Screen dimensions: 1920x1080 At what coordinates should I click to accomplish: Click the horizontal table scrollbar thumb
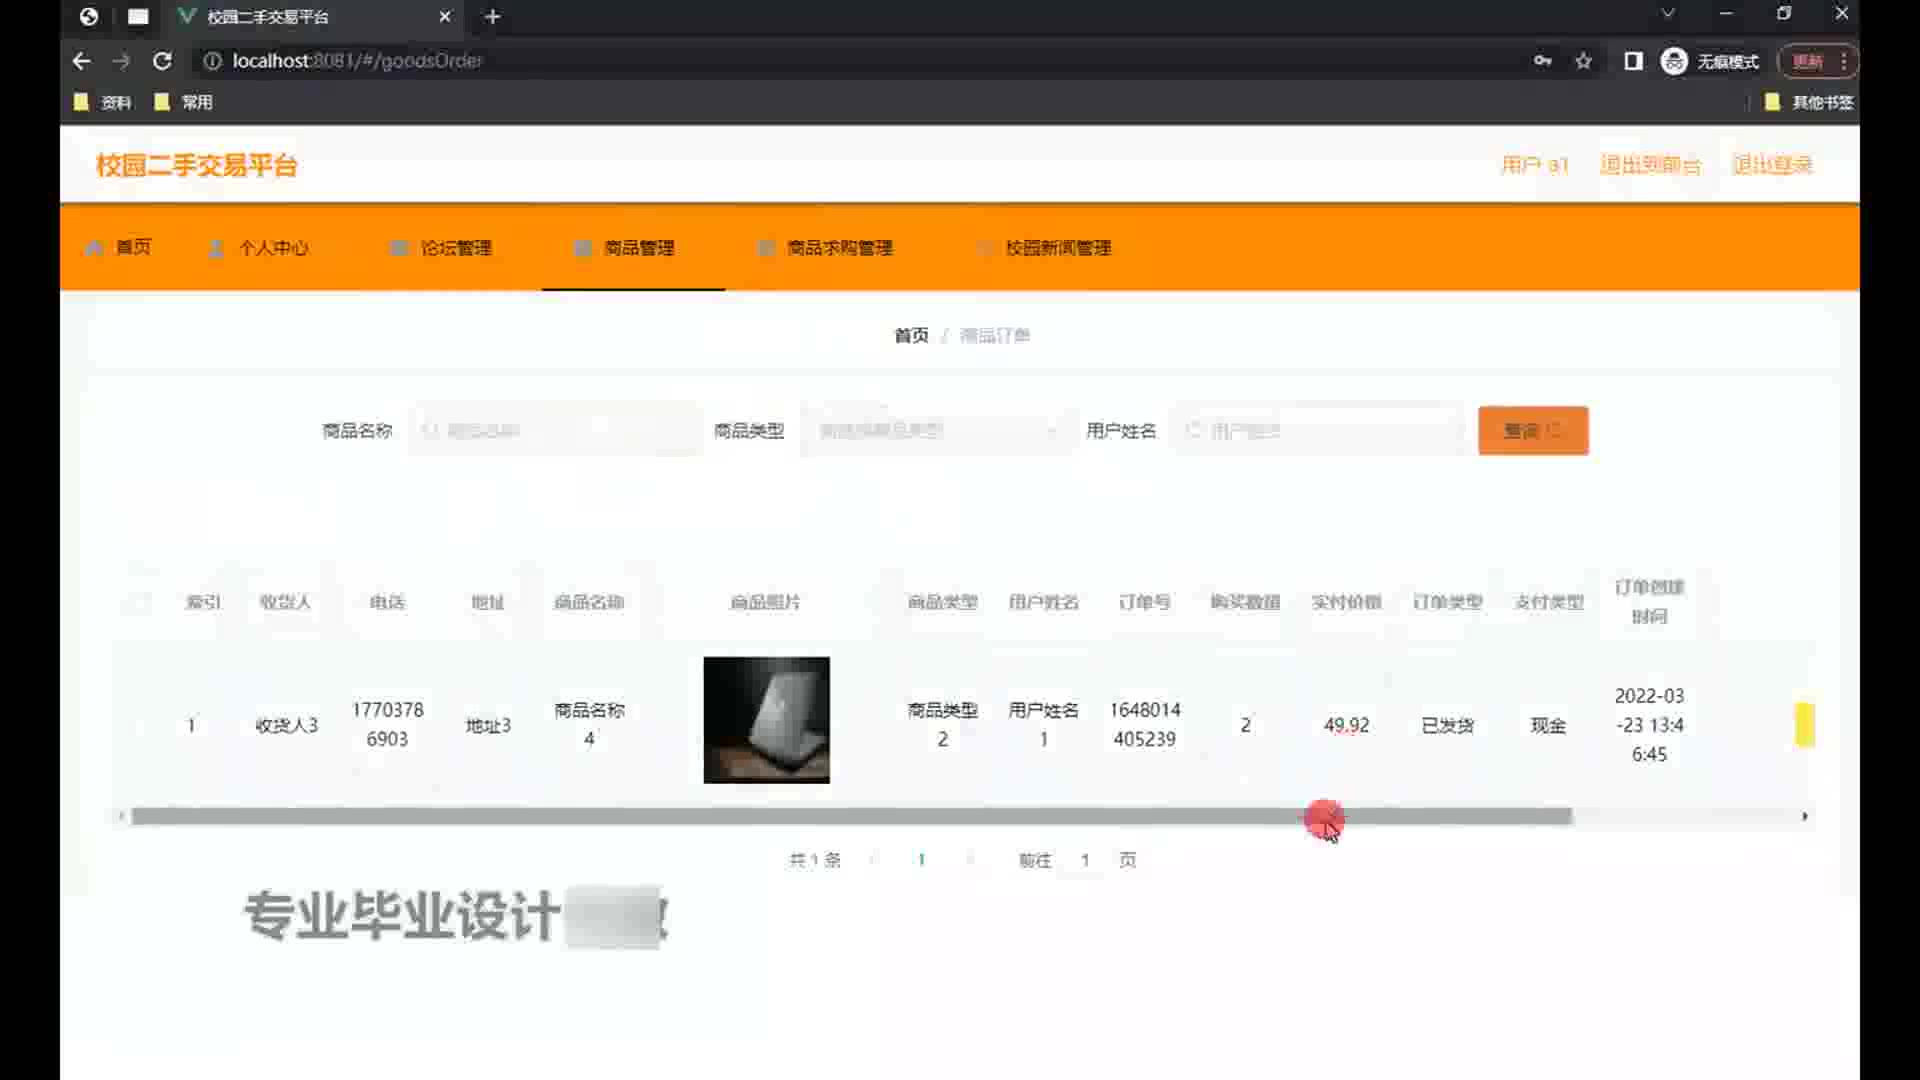pyautogui.click(x=850, y=817)
